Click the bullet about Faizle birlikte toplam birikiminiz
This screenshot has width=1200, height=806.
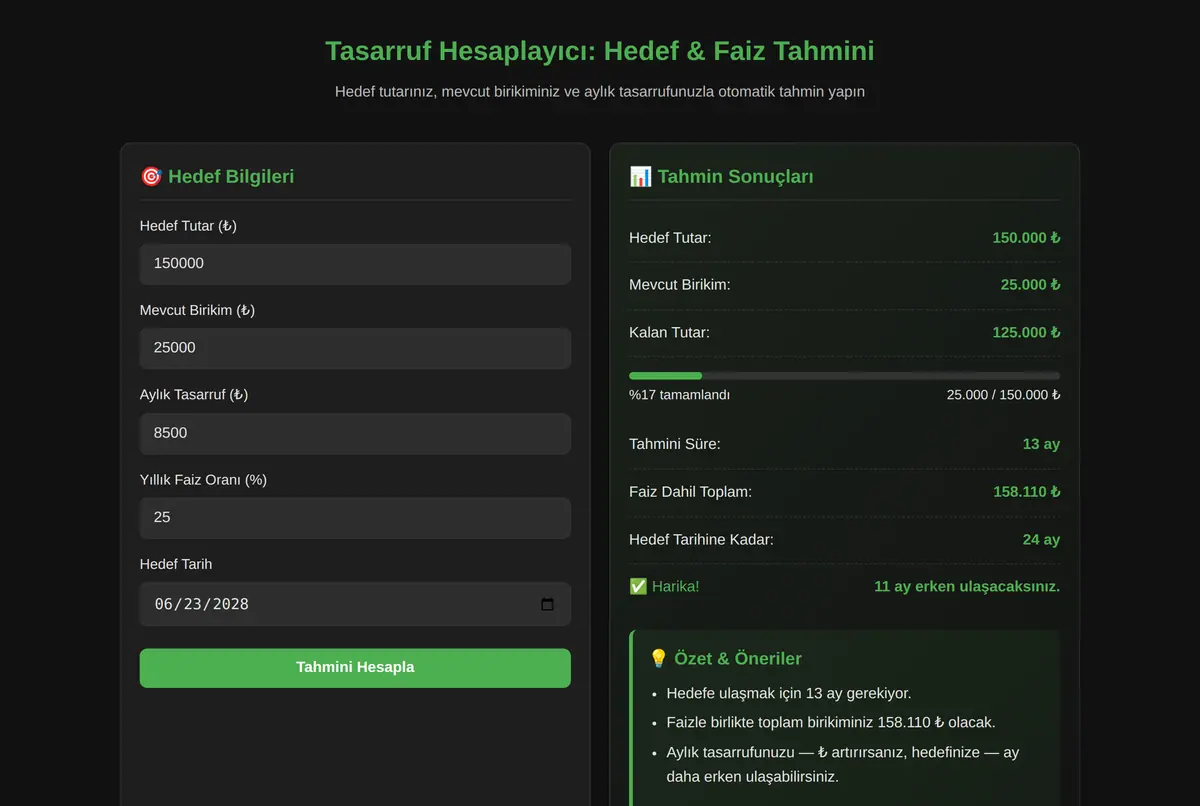tap(831, 723)
